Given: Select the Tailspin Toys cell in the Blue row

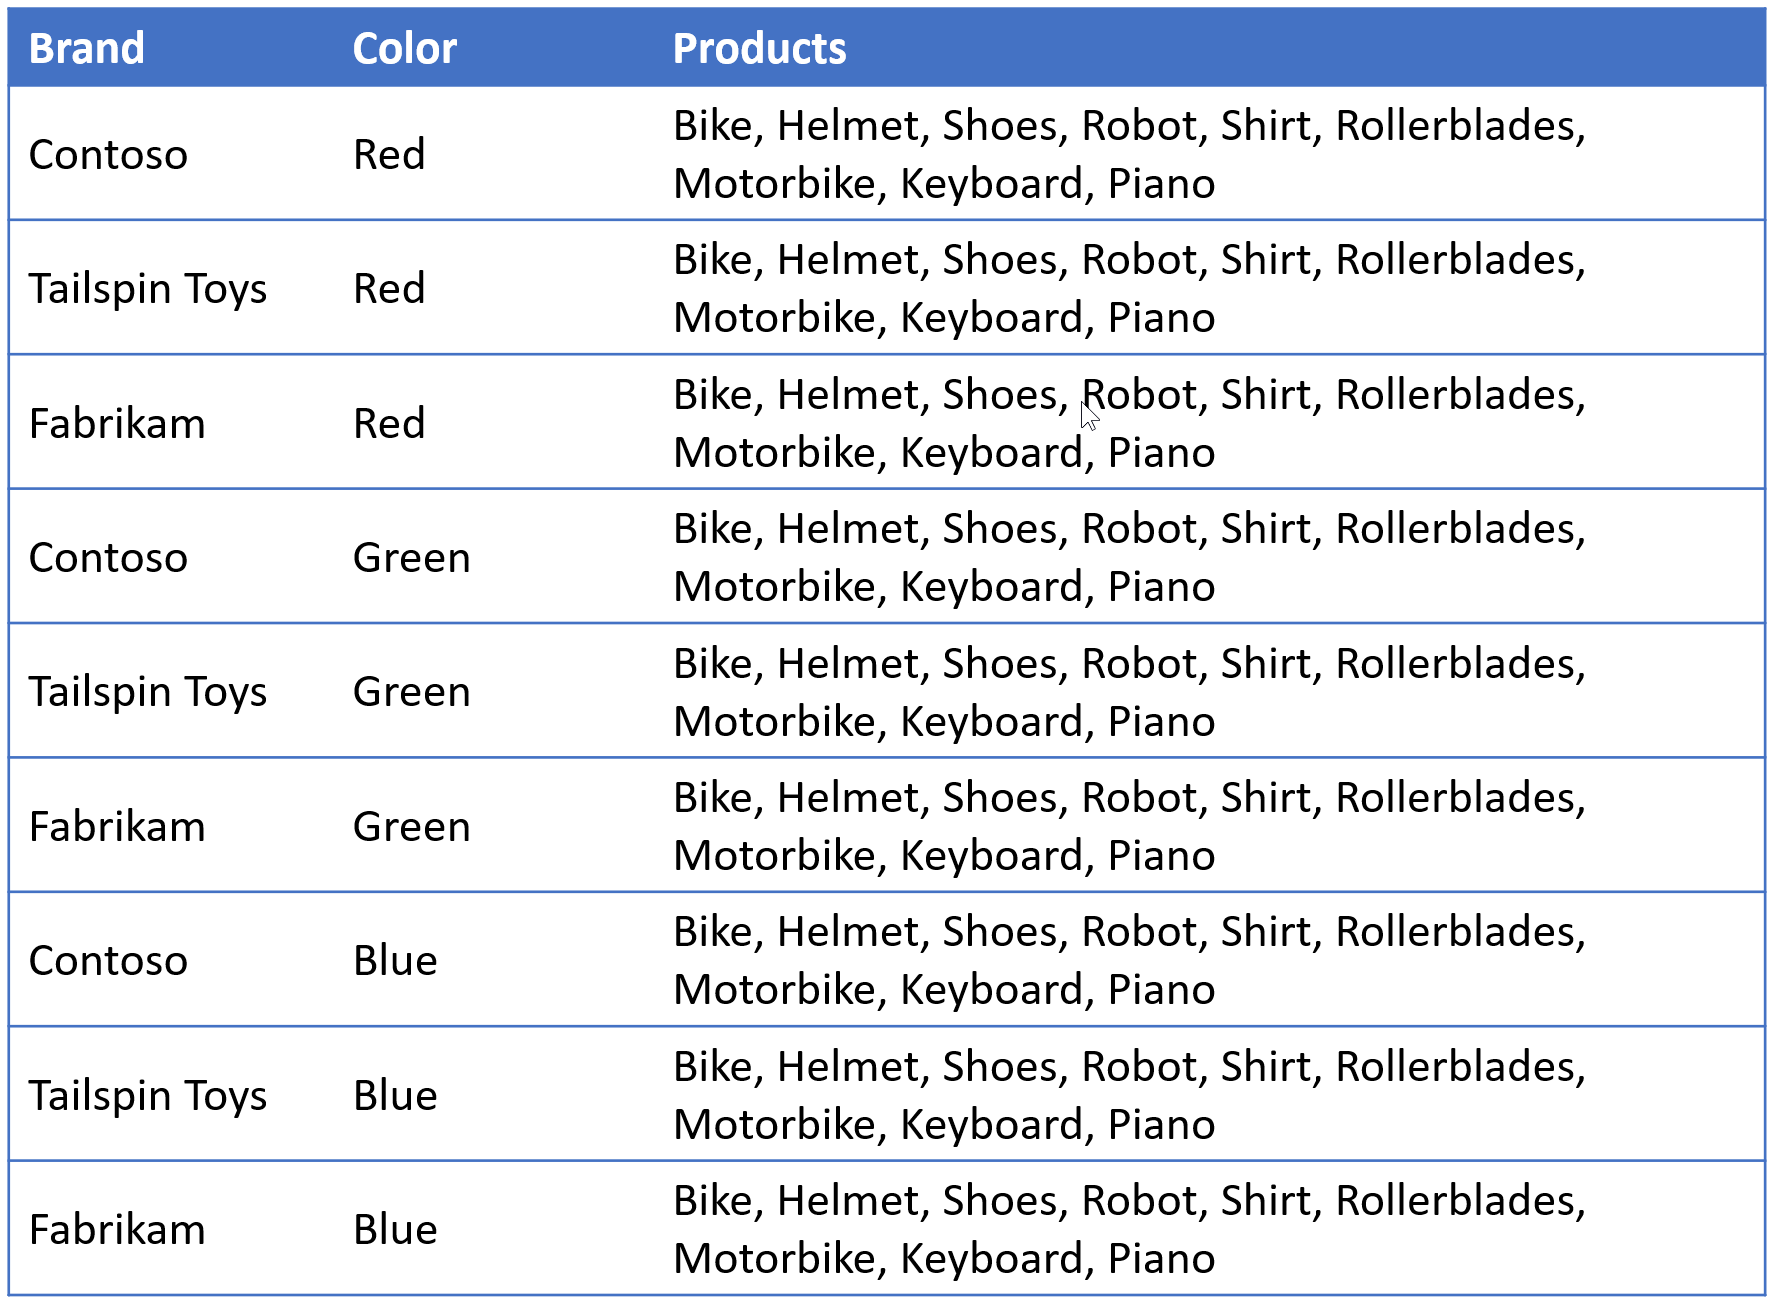Looking at the screenshot, I should pyautogui.click(x=148, y=1096).
